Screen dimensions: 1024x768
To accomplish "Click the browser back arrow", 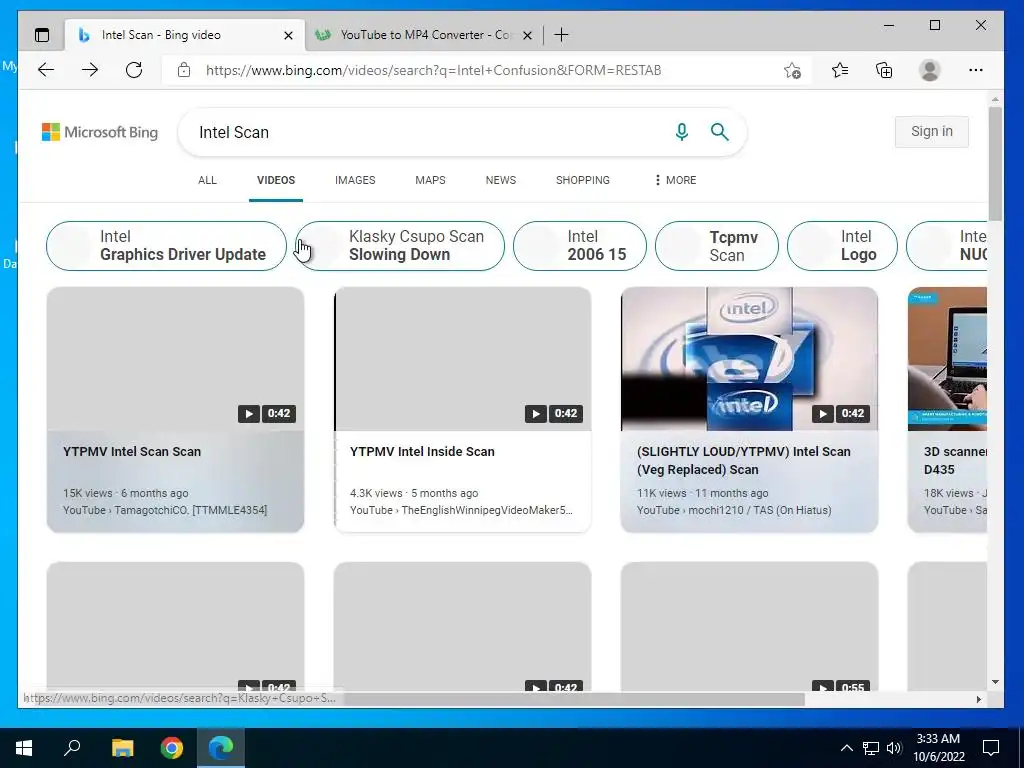I will 46,70.
